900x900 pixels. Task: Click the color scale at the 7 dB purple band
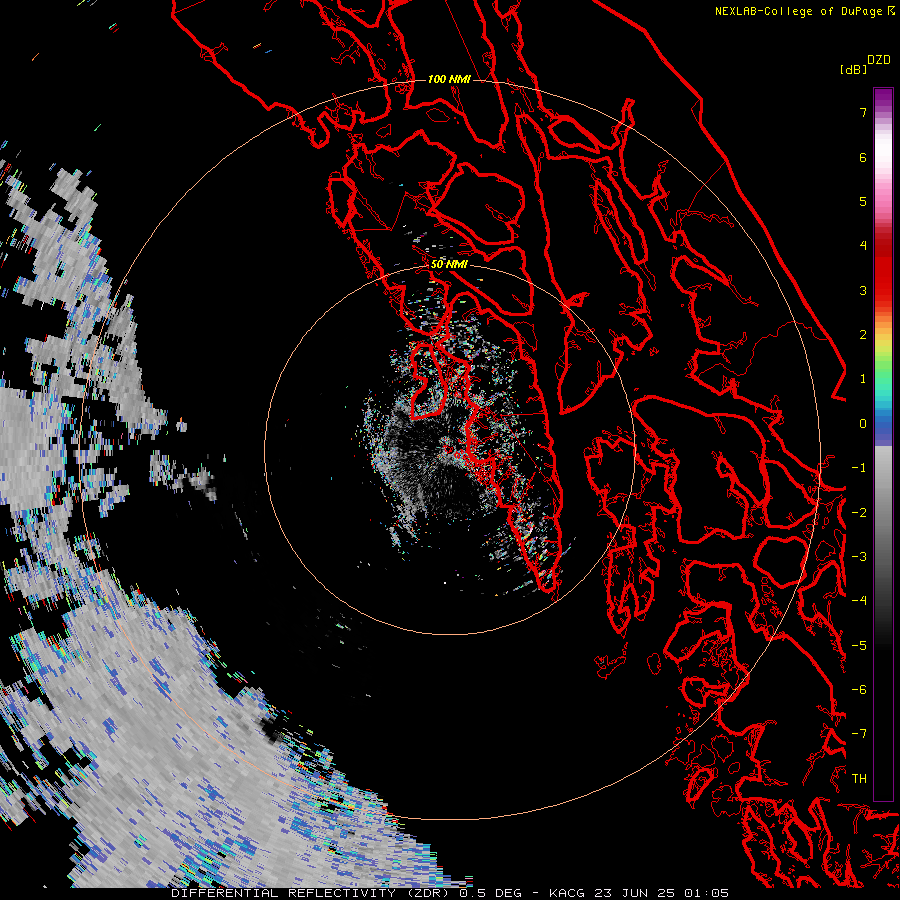tap(883, 112)
